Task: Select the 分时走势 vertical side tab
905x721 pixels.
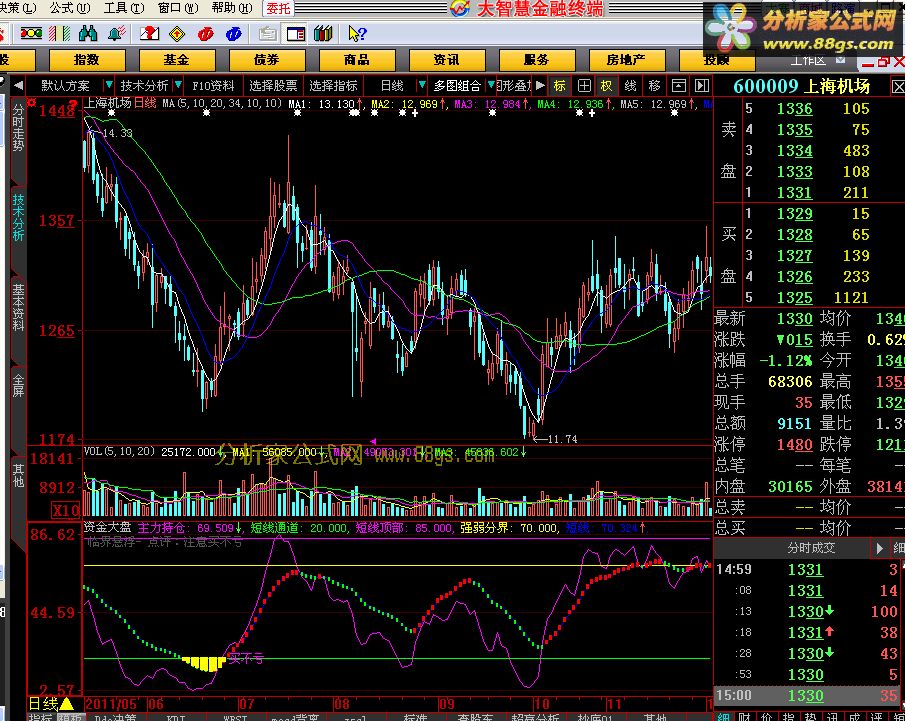Action: point(18,129)
